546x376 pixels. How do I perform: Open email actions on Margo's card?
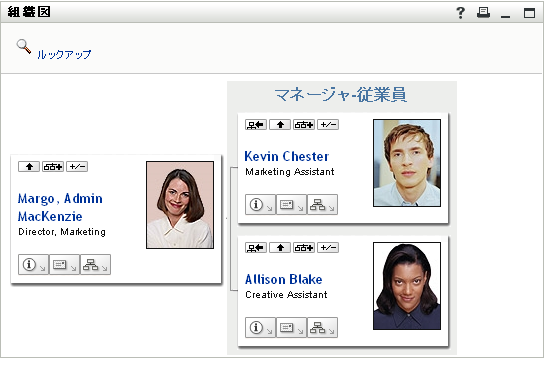point(64,265)
